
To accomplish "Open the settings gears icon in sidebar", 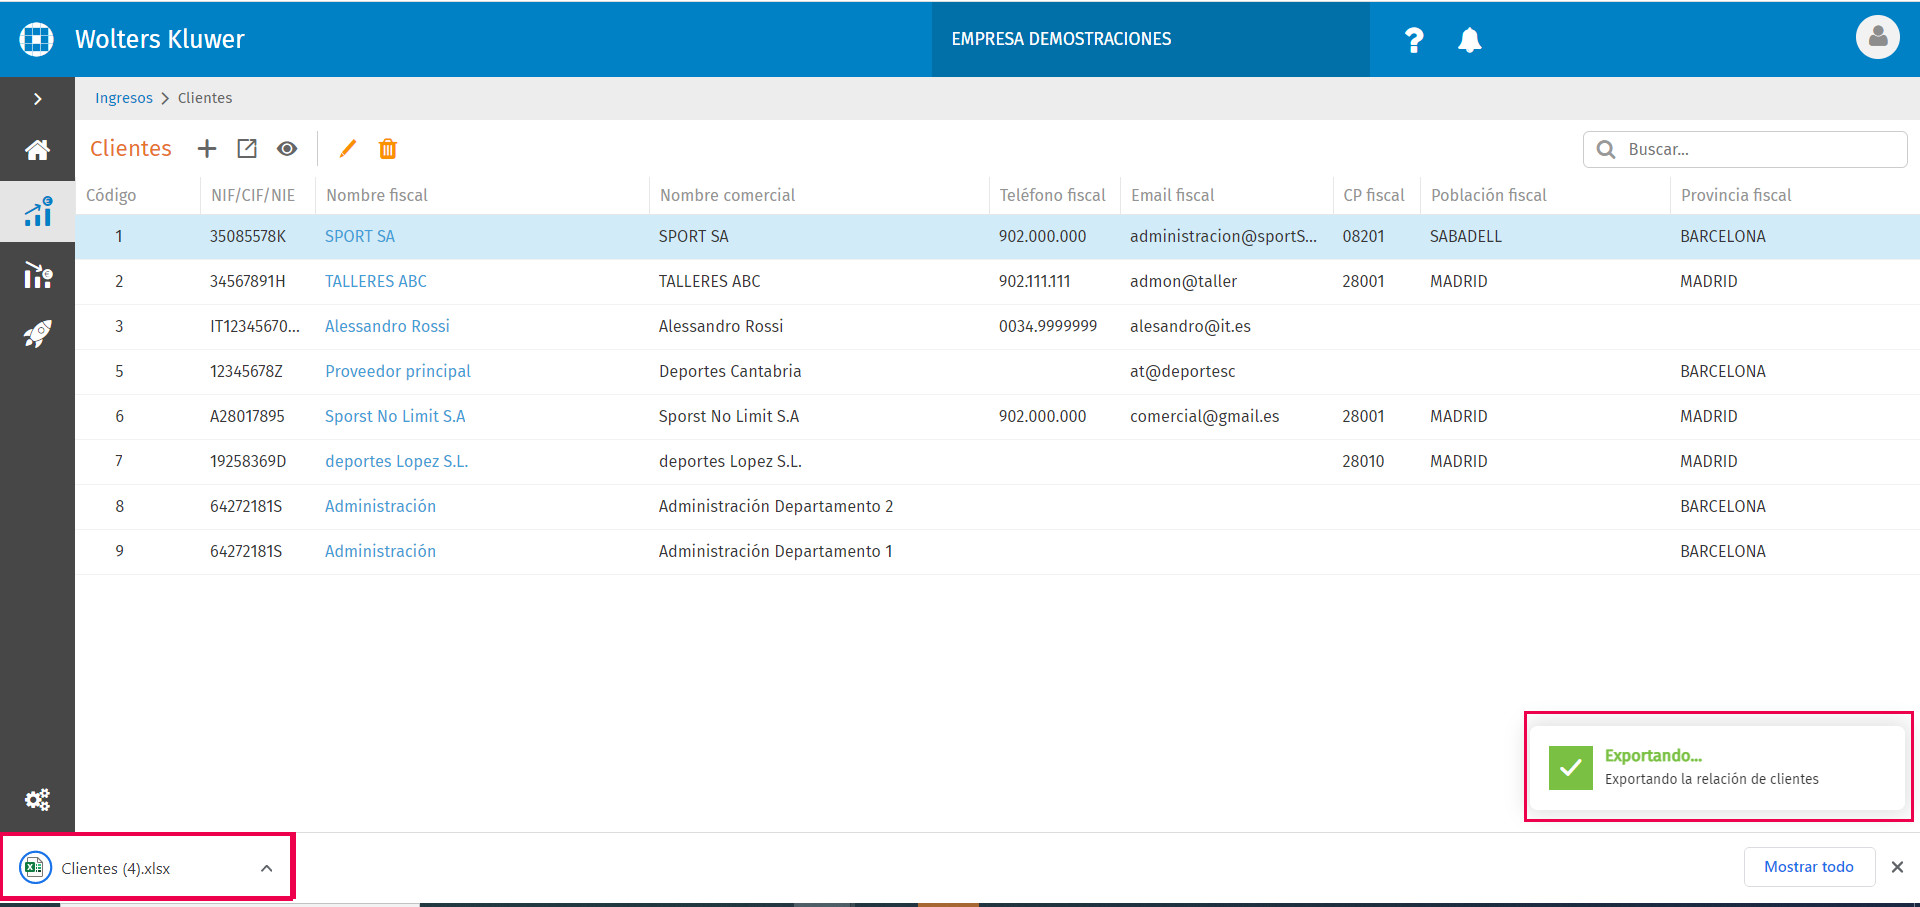I will pyautogui.click(x=37, y=799).
